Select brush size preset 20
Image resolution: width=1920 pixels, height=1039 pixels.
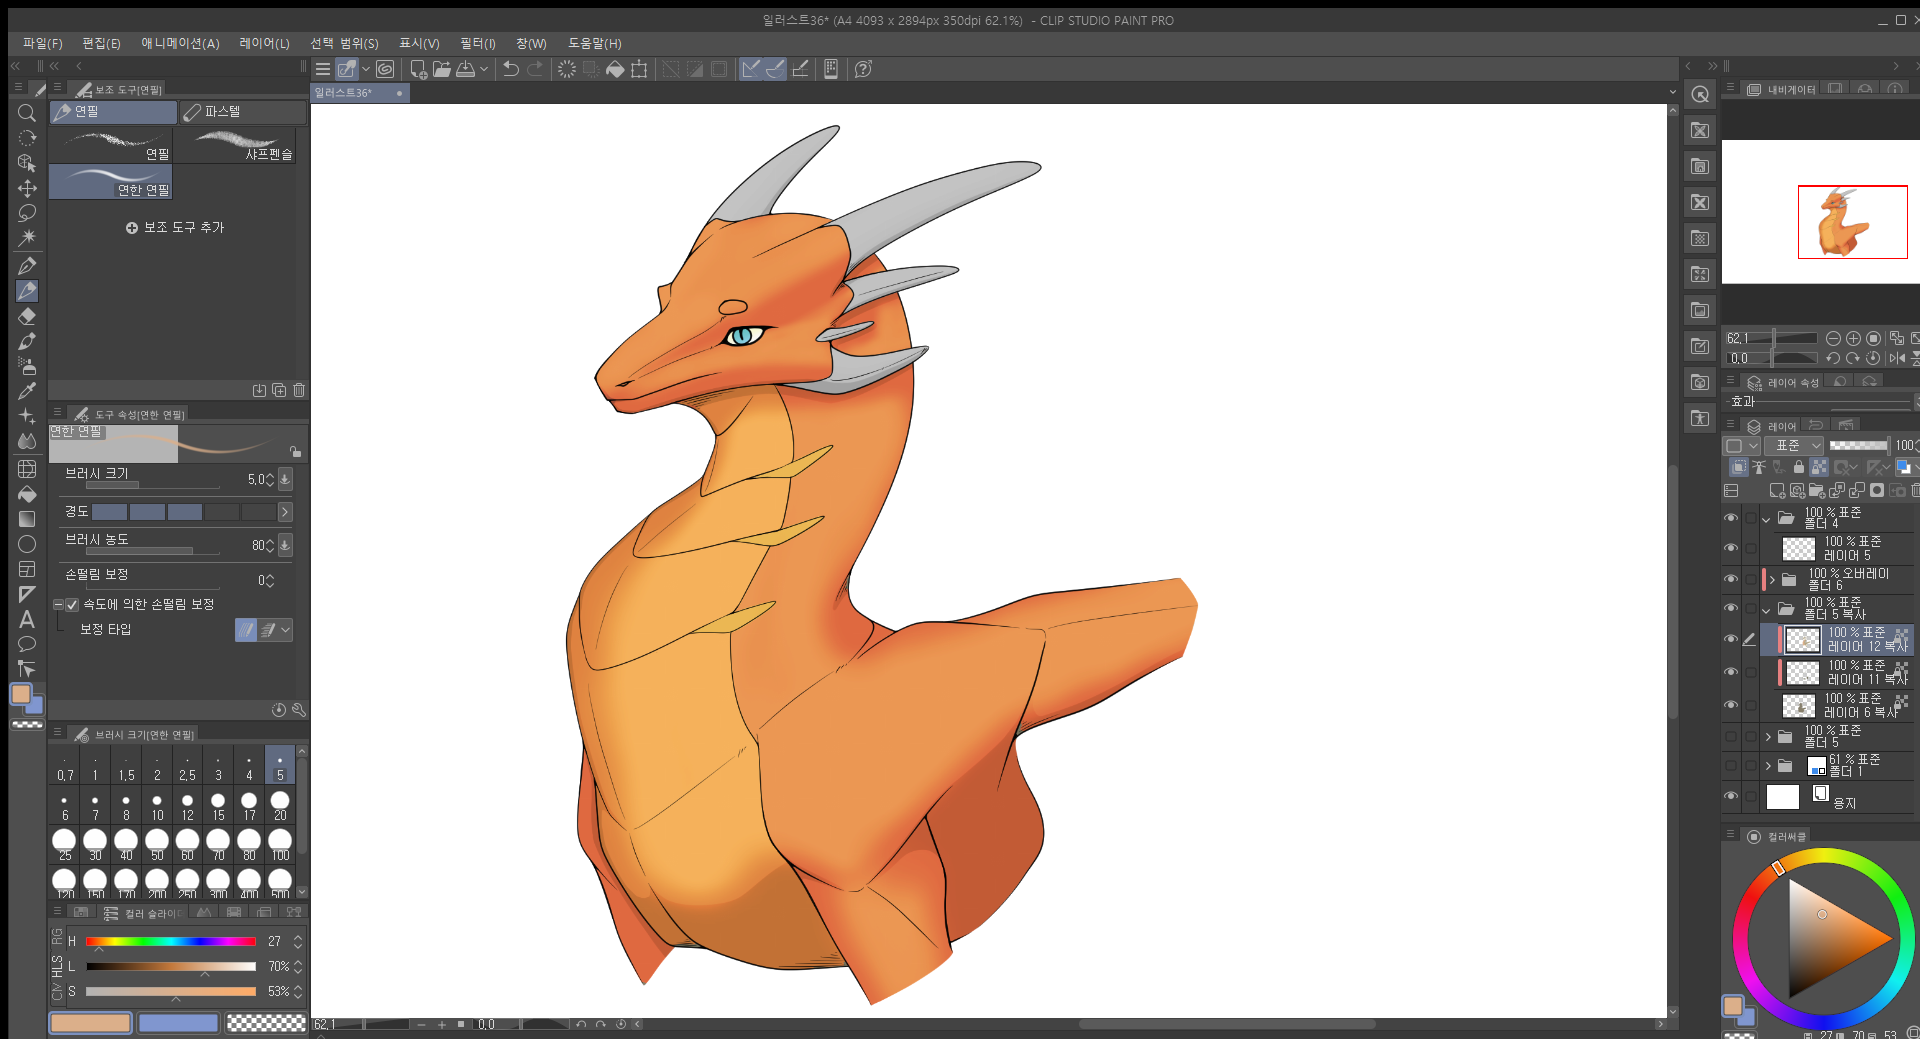tap(280, 806)
